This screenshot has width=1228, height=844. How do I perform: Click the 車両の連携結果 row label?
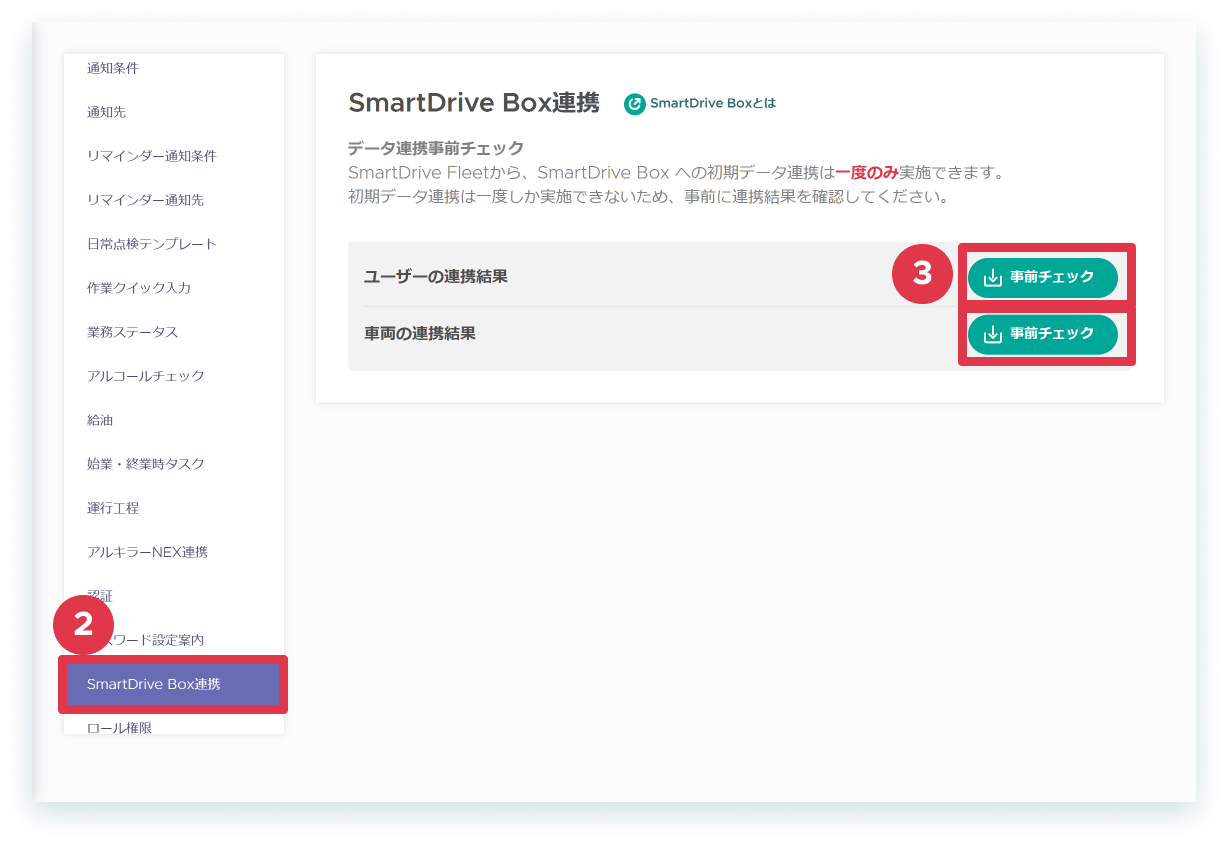420,333
